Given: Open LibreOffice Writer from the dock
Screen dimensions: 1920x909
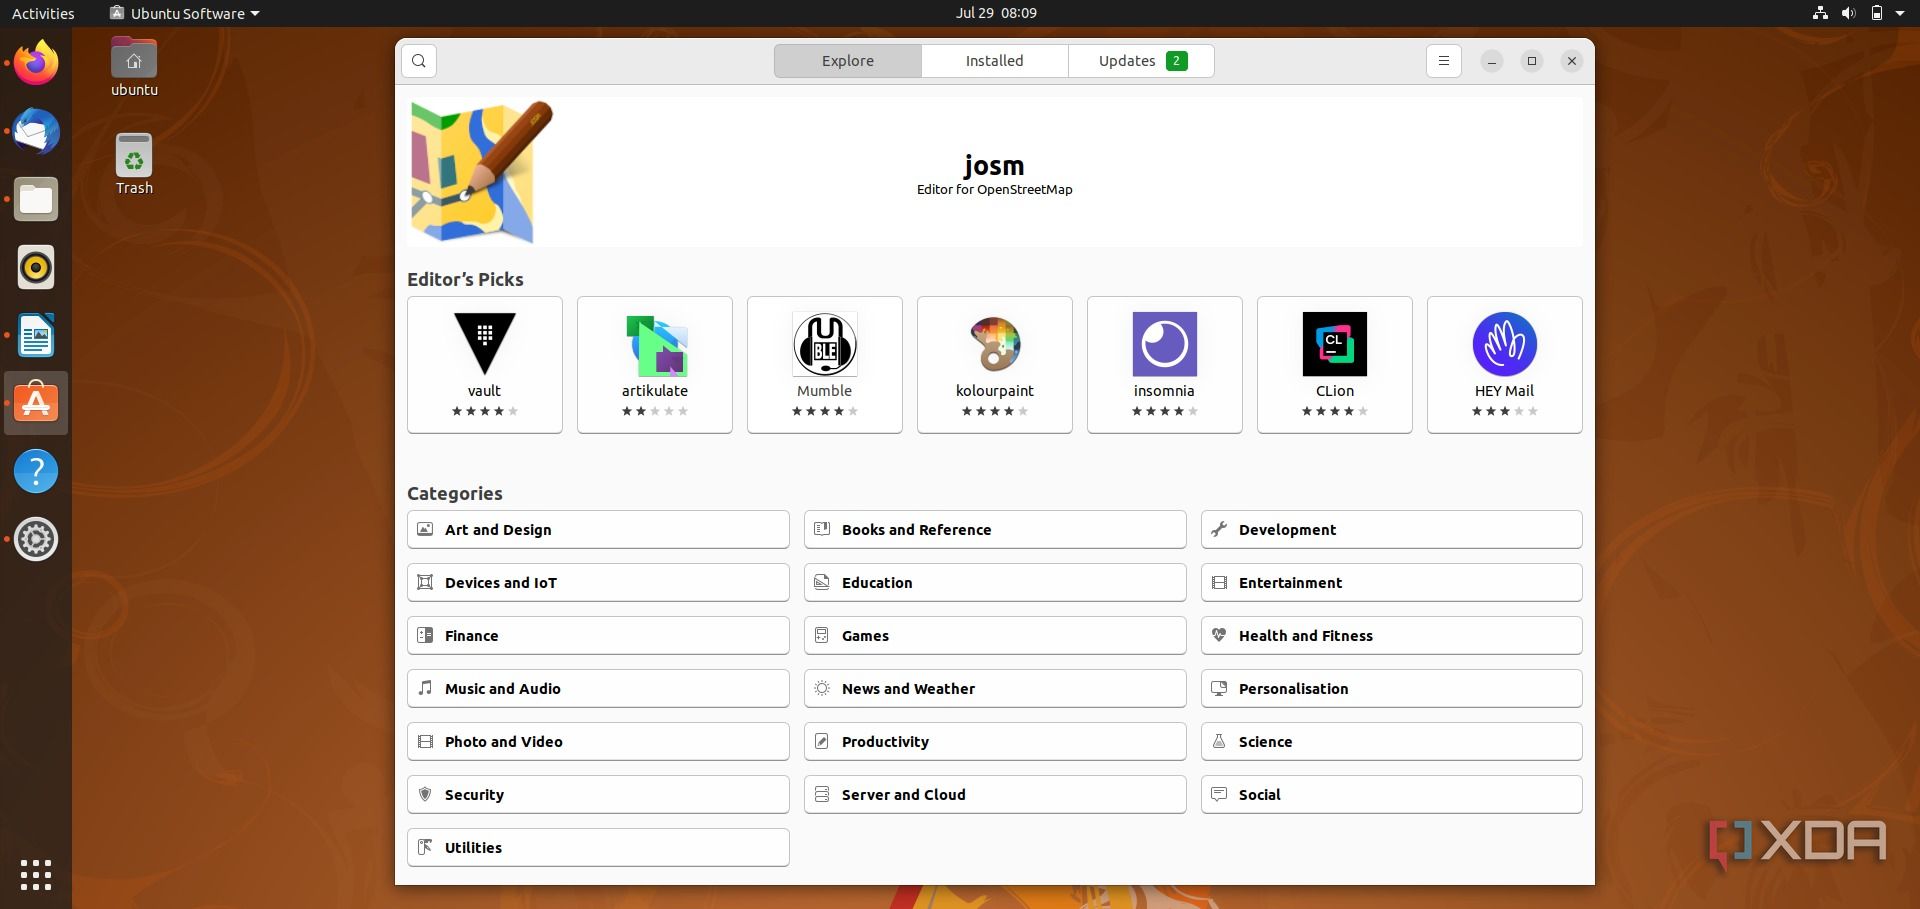Looking at the screenshot, I should tap(36, 335).
